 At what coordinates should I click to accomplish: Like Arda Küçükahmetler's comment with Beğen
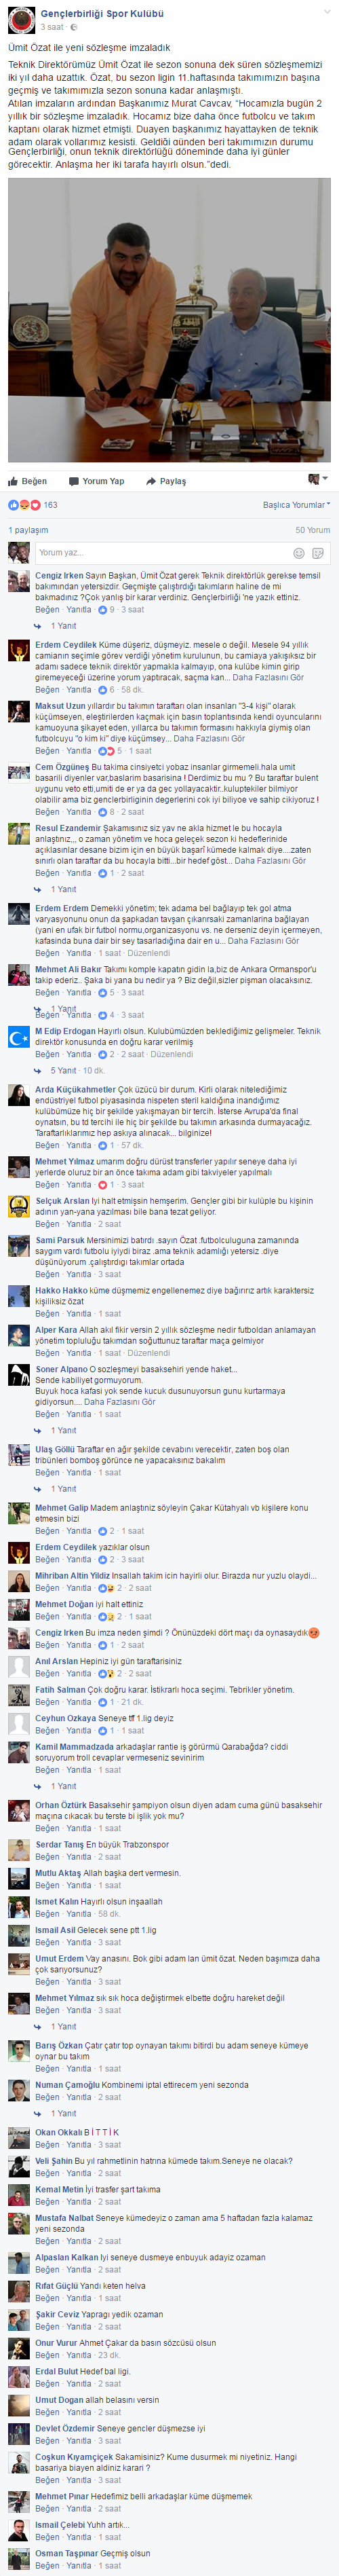[47, 1146]
